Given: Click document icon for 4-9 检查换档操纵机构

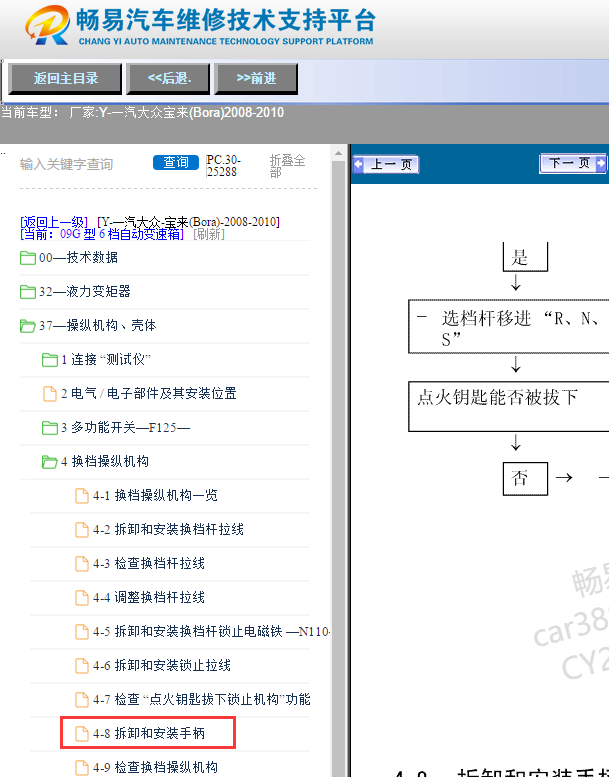Looking at the screenshot, I should (x=82, y=767).
